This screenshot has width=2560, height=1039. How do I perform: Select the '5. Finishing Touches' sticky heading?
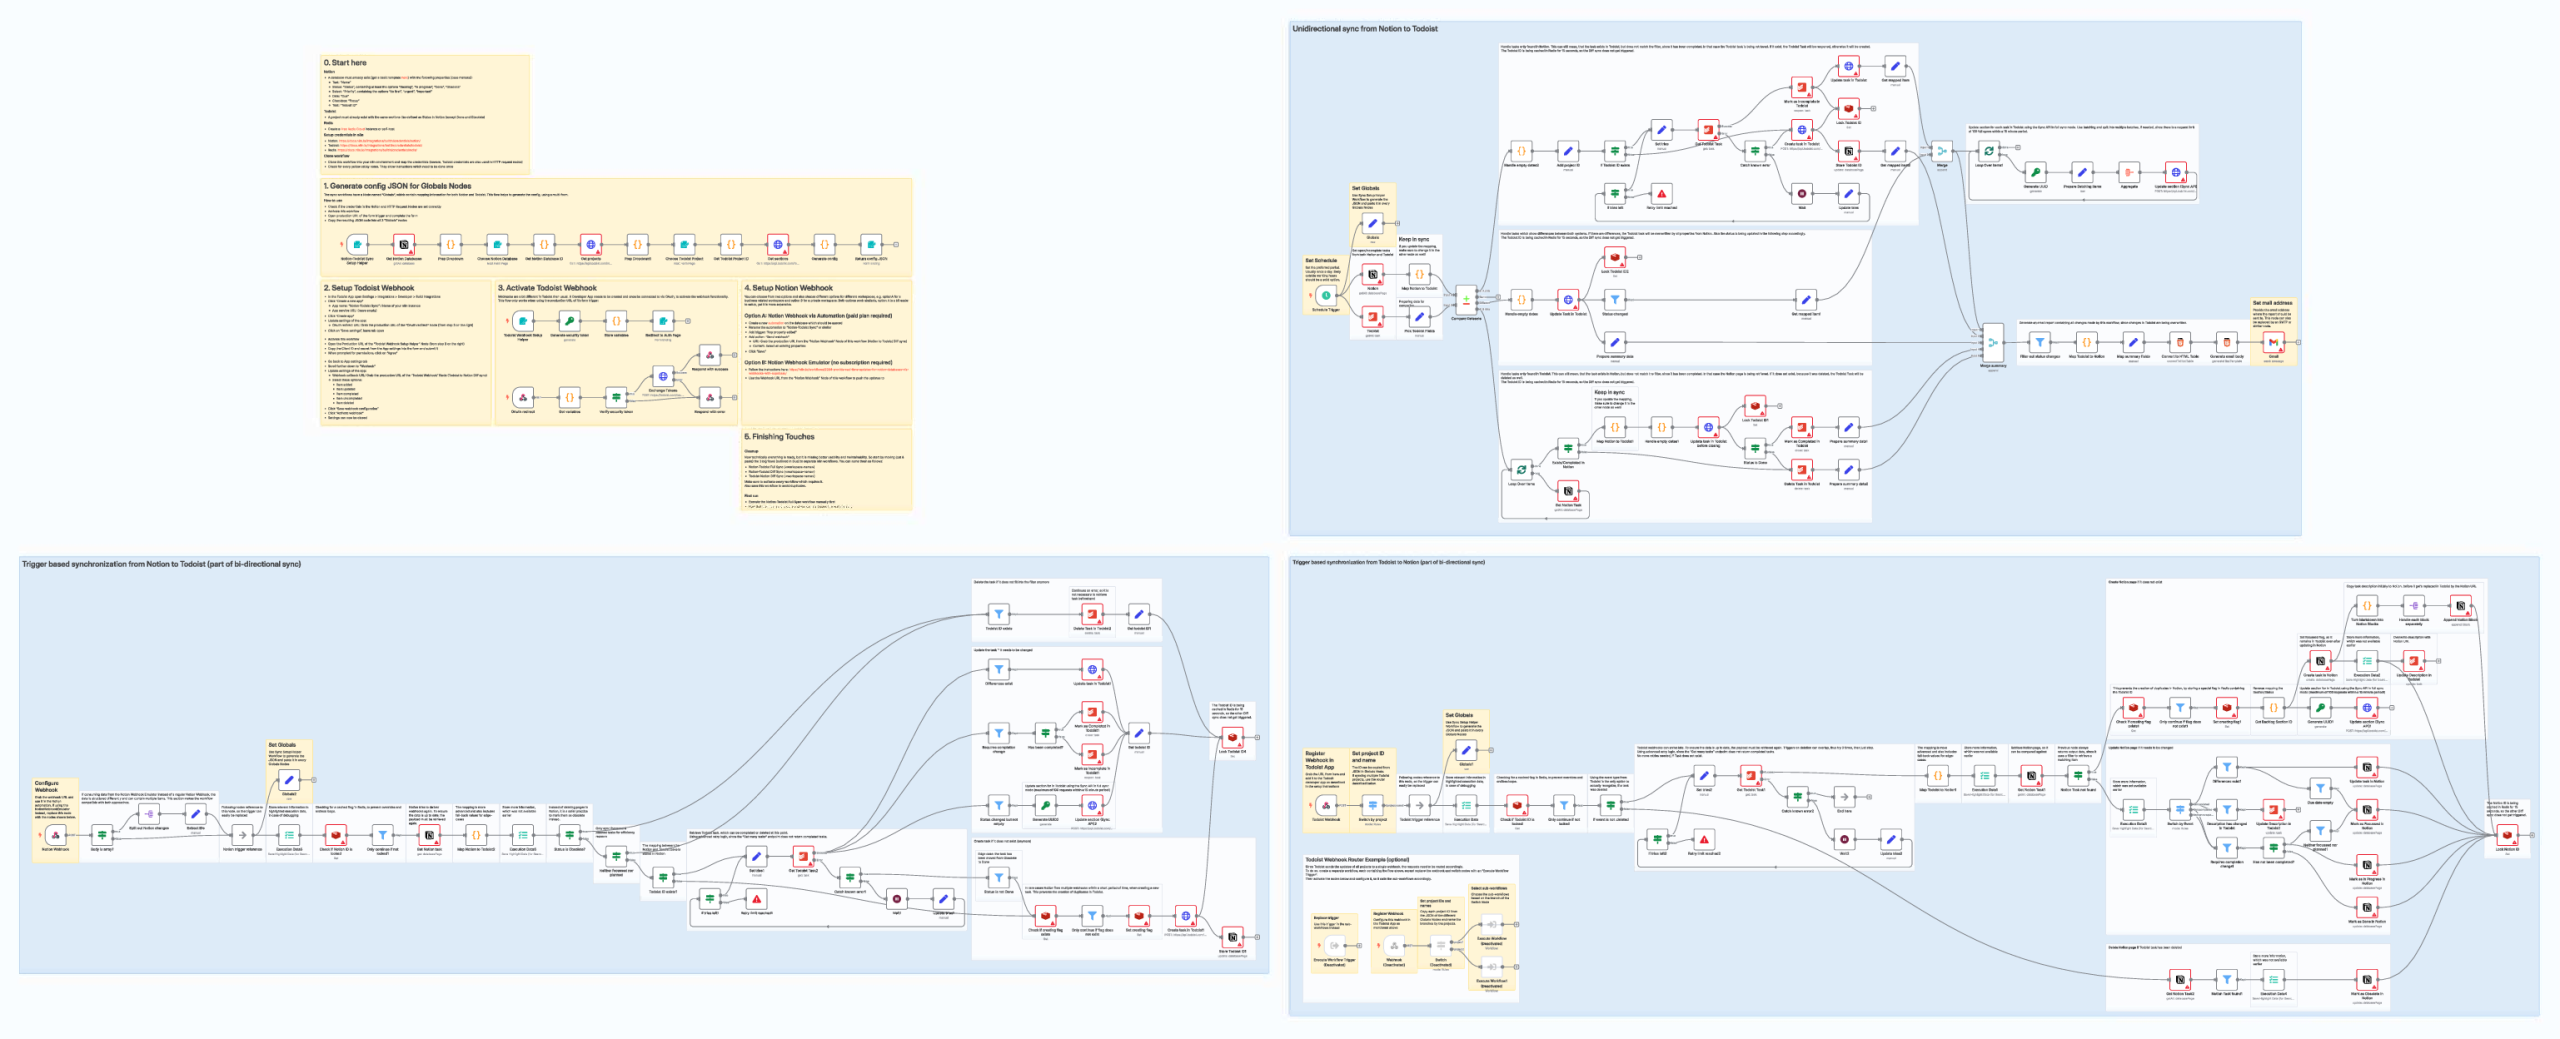[779, 437]
